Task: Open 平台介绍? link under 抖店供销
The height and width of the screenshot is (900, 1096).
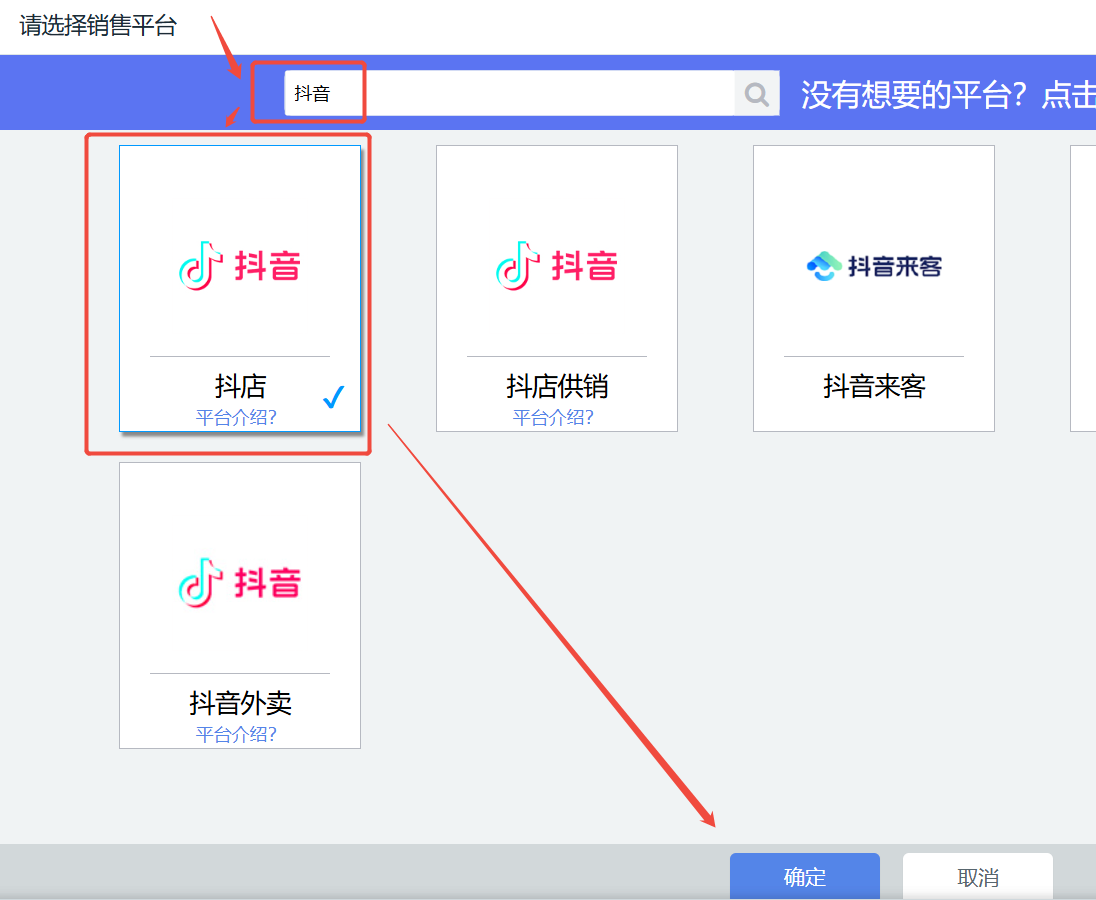Action: pos(553,418)
